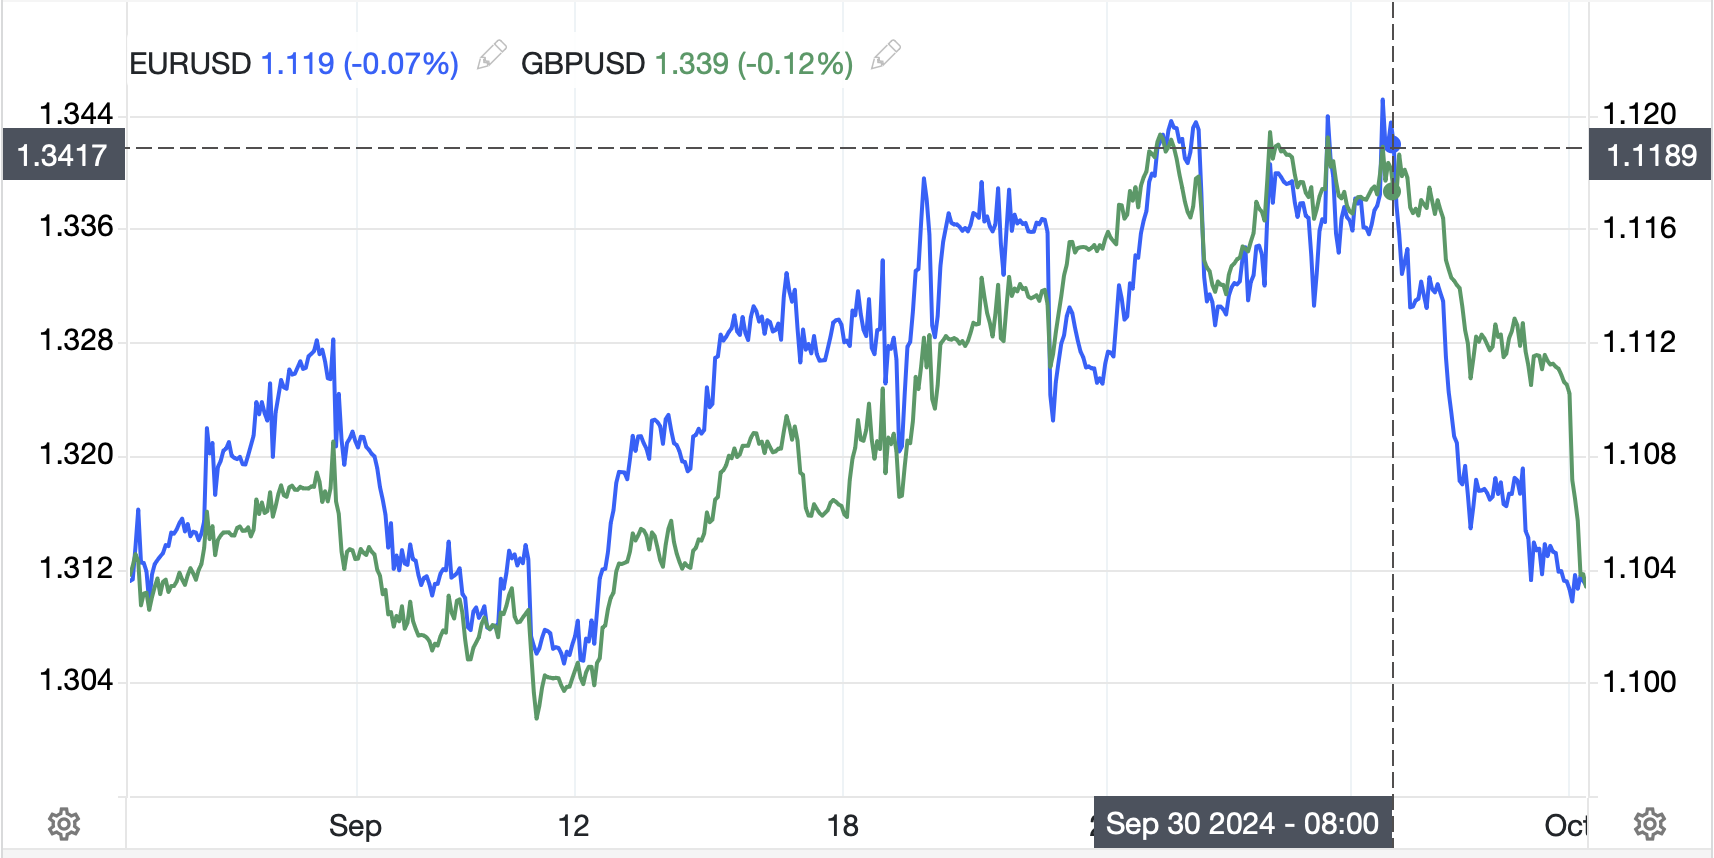Click the 12 date tick on time axis

pyautogui.click(x=574, y=826)
